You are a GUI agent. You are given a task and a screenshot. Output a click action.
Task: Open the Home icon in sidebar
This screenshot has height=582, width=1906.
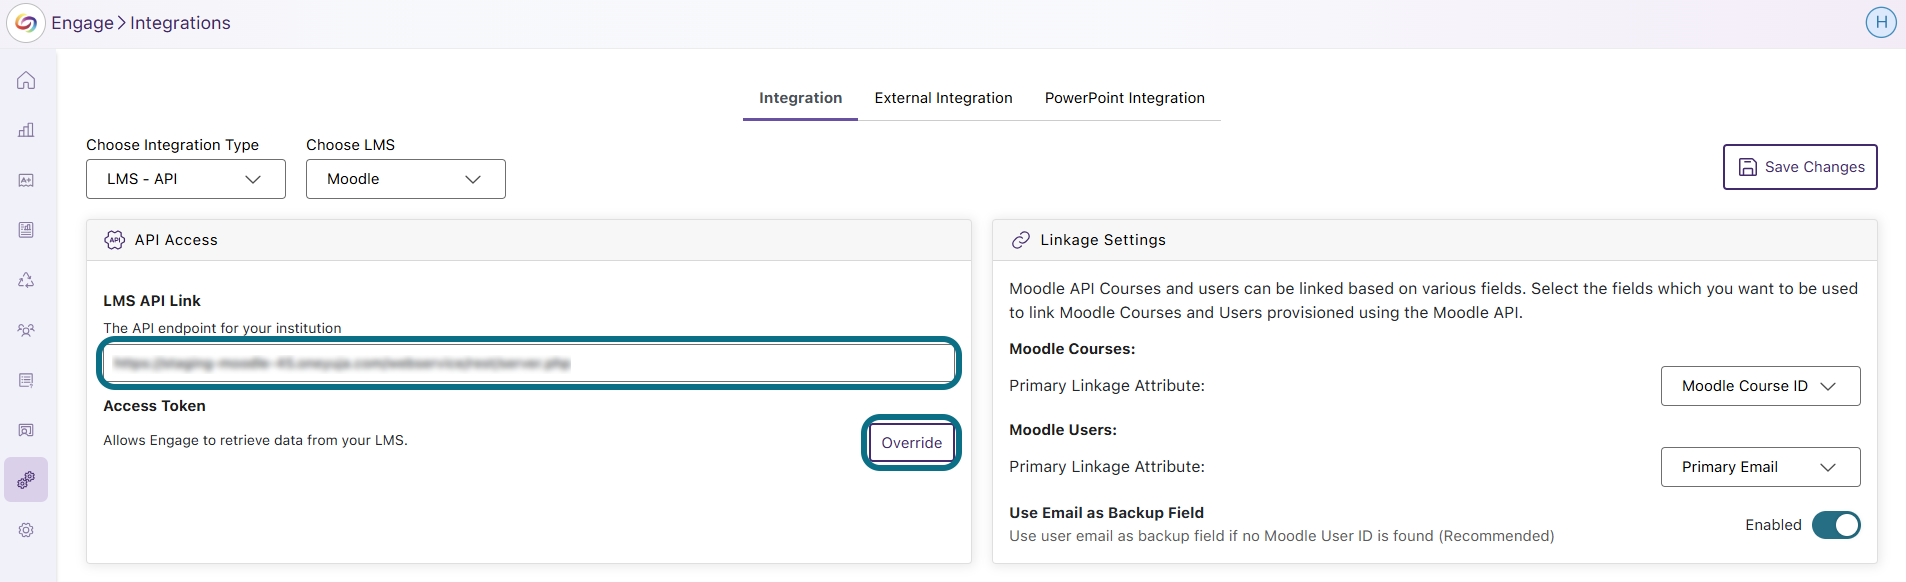coord(26,80)
